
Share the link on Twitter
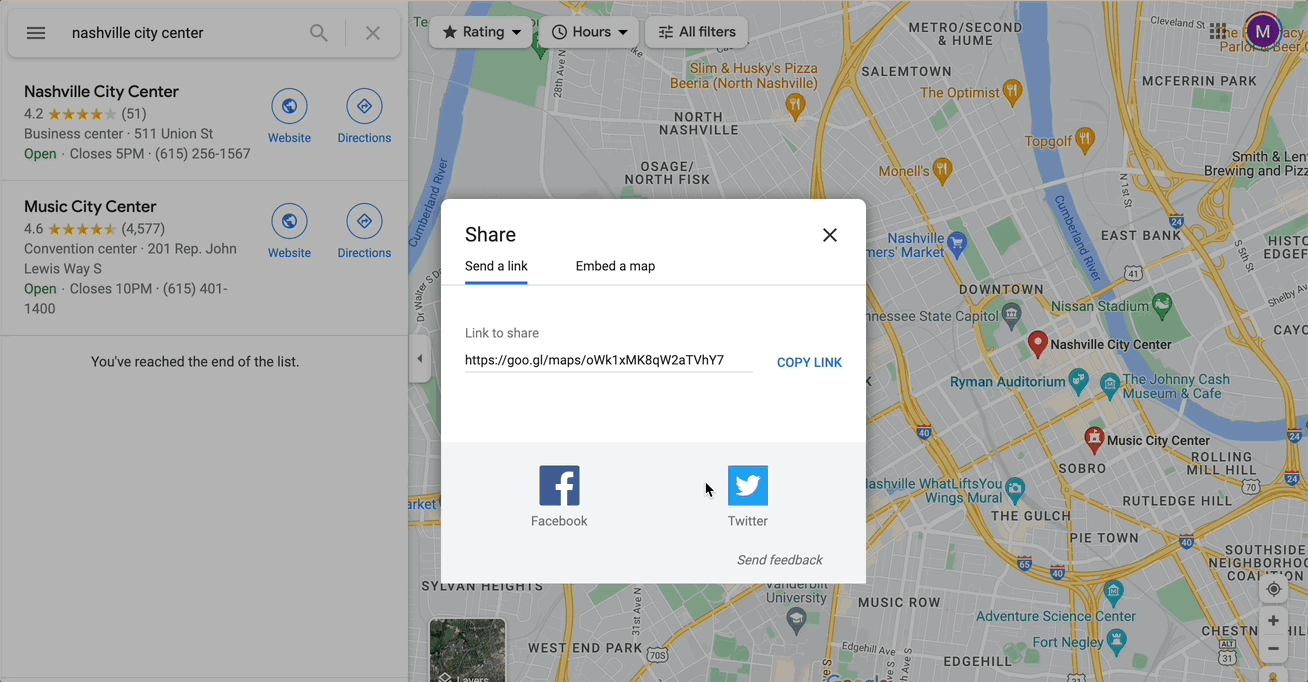(748, 485)
